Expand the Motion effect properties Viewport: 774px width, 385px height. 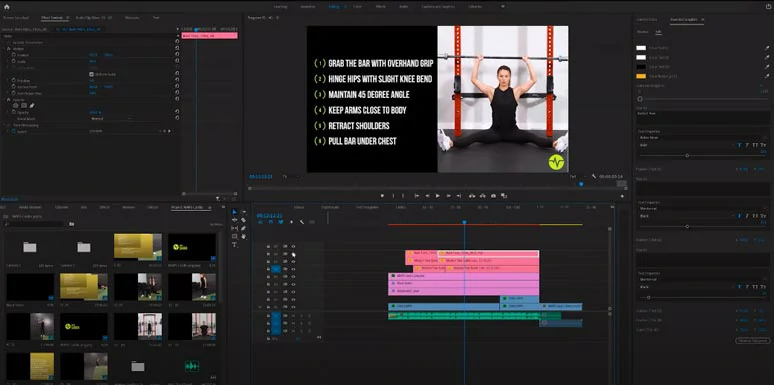pos(4,48)
